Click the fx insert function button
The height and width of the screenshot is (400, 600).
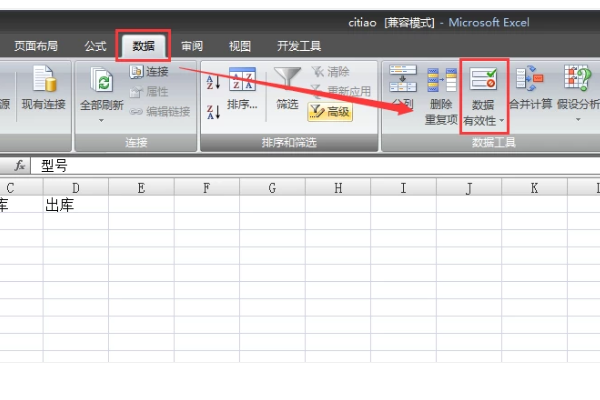20,166
